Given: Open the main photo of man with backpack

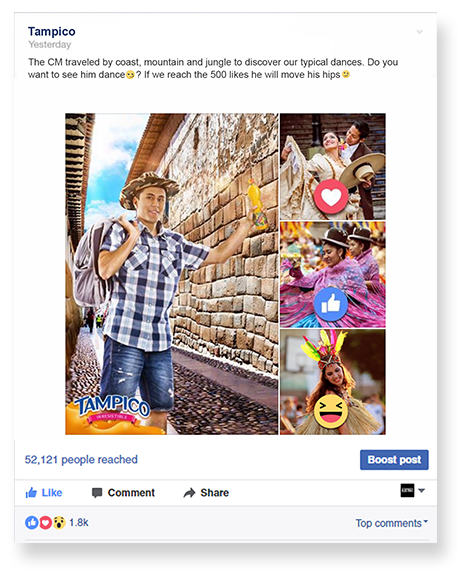Looking at the screenshot, I should pyautogui.click(x=172, y=274).
